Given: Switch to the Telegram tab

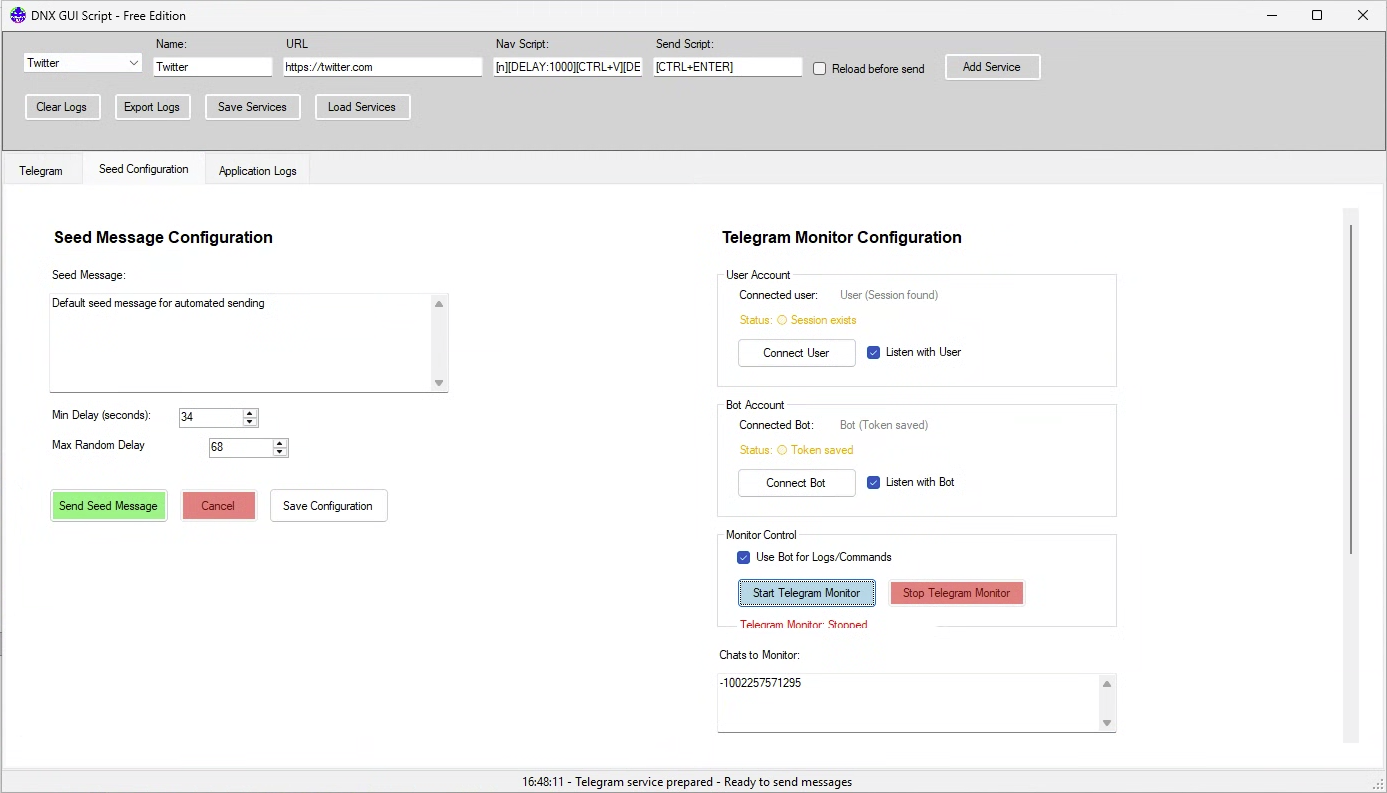Looking at the screenshot, I should [41, 171].
